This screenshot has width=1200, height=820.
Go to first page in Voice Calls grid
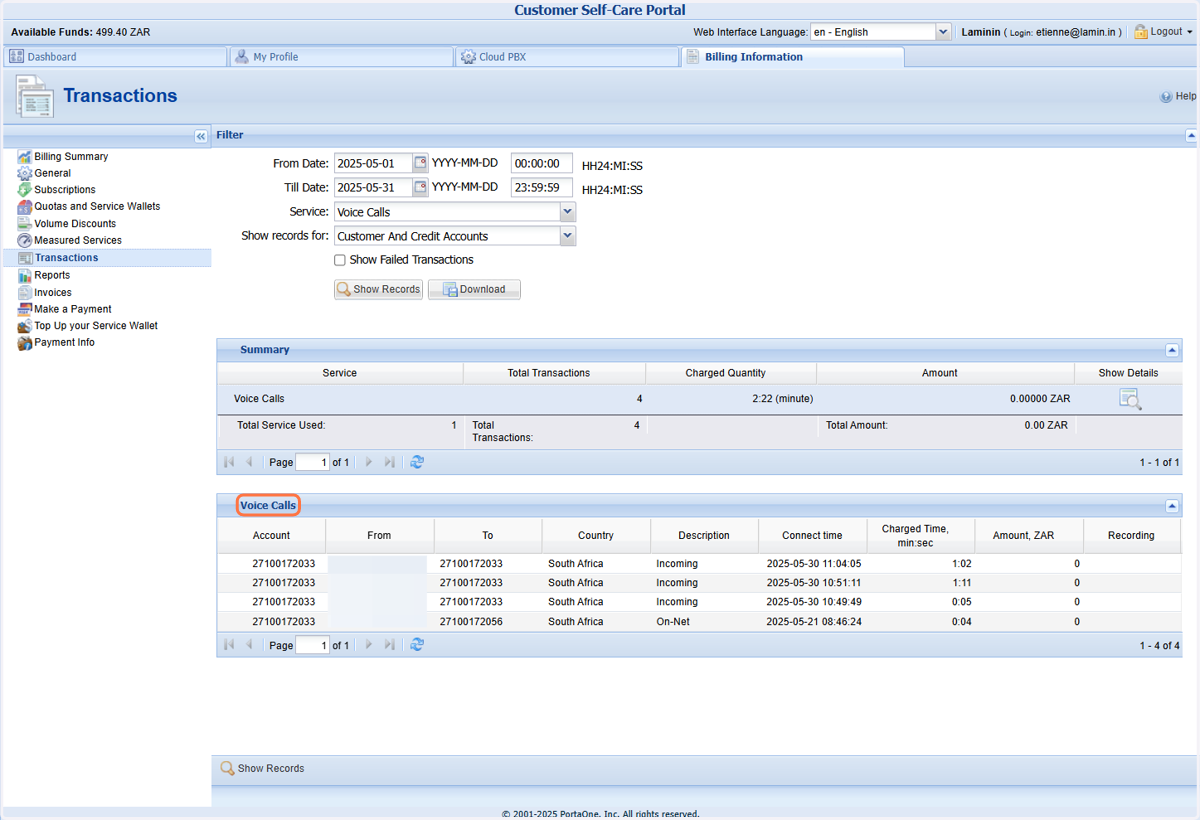click(x=229, y=645)
